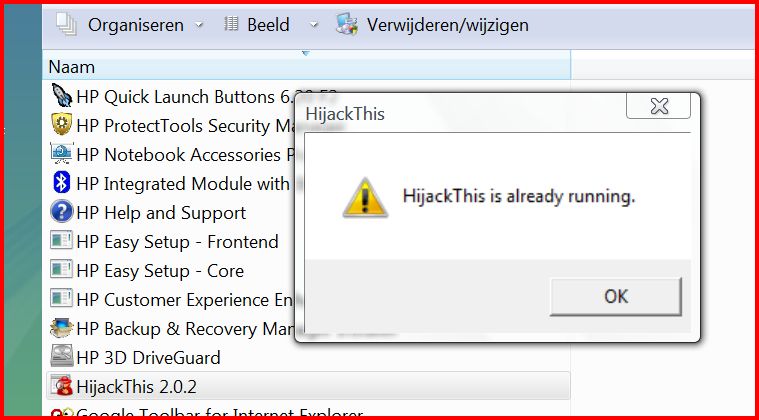759x420 pixels.
Task: Choose Verwijderen/wijzigen in the toolbar
Action: (x=433, y=25)
